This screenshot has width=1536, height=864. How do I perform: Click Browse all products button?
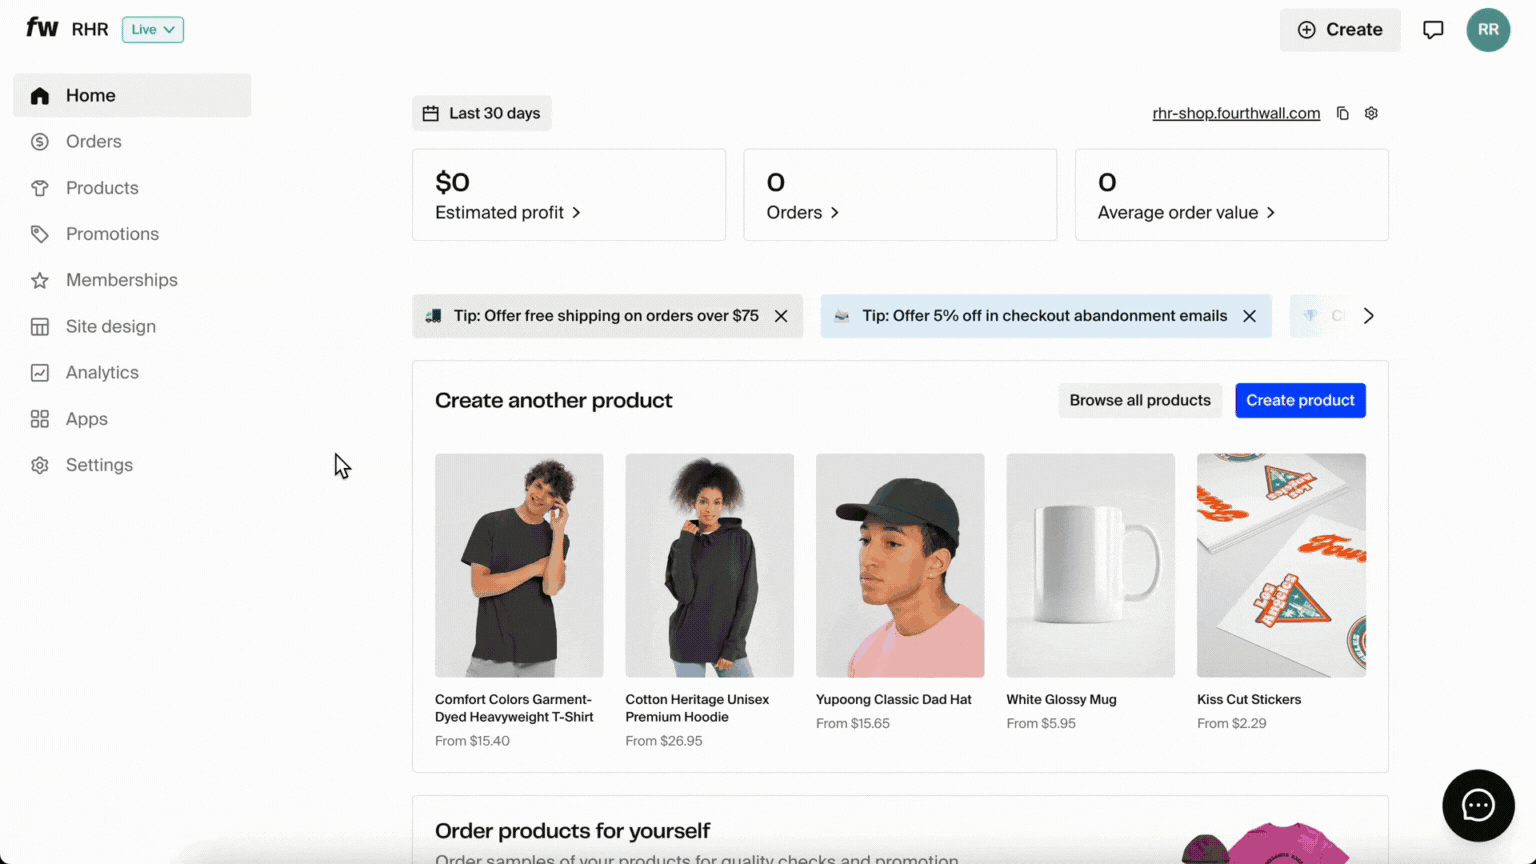[1140, 400]
